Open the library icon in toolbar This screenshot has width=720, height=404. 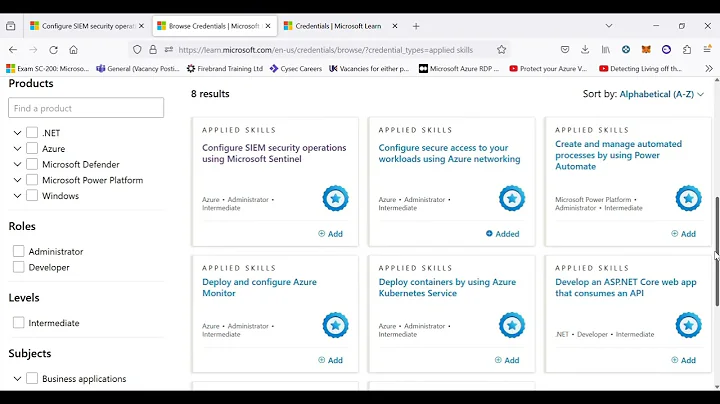(x=606, y=50)
